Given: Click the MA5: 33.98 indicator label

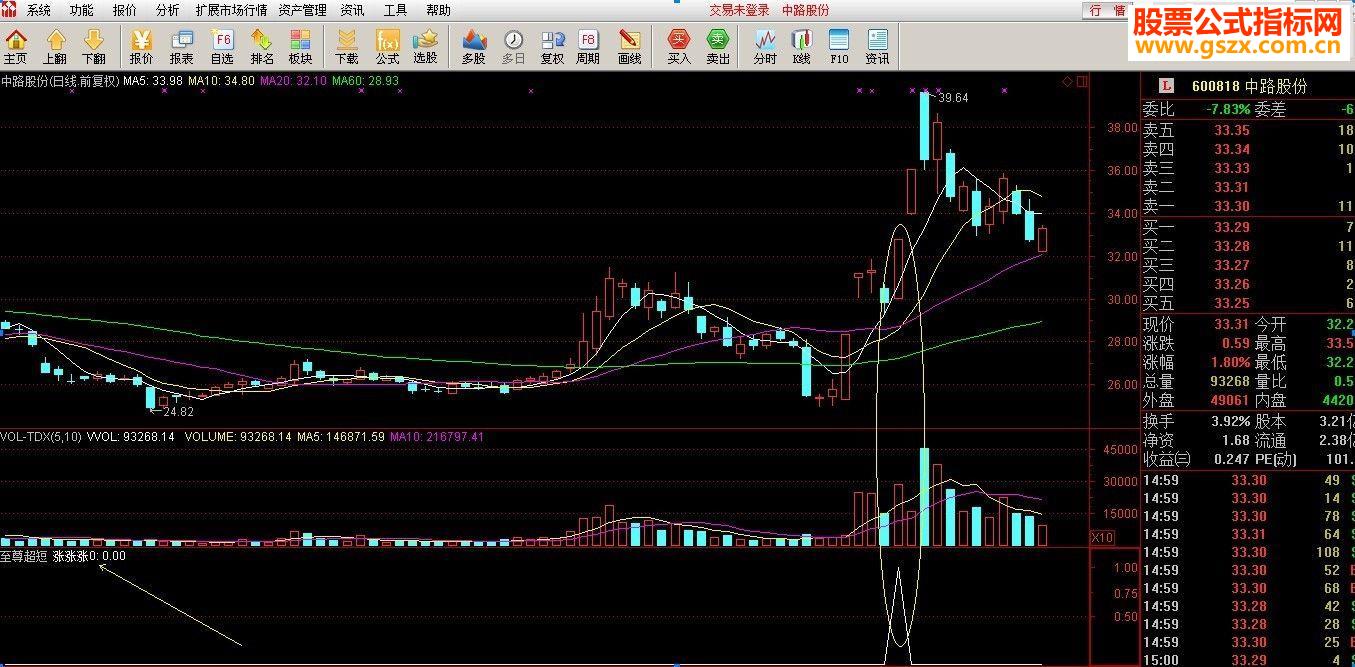Looking at the screenshot, I should (x=153, y=81).
